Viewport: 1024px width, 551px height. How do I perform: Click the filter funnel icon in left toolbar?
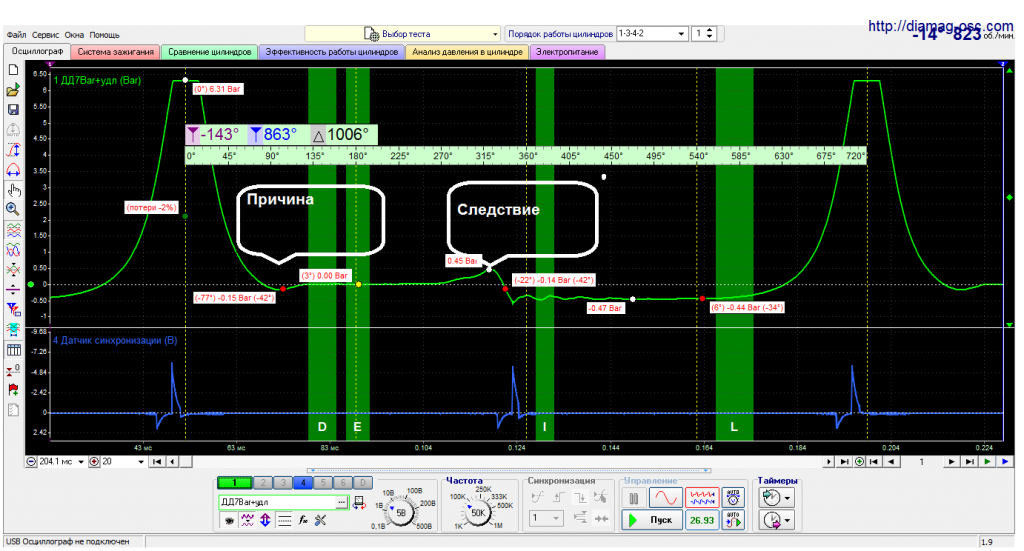[13, 309]
